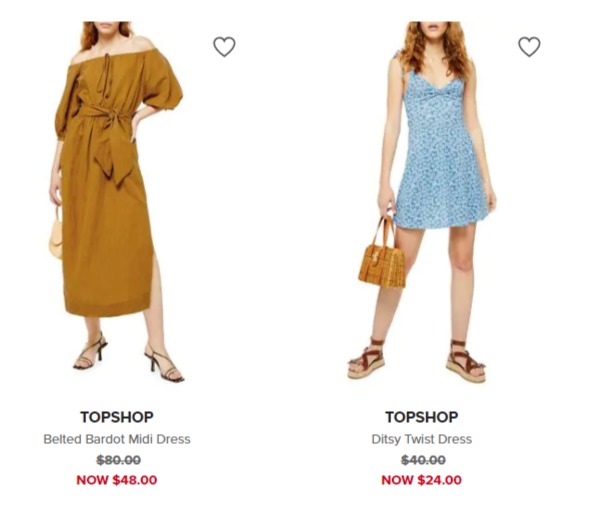Click the side slit of the mustard midi dress
The width and height of the screenshot is (598, 521).
[154, 278]
